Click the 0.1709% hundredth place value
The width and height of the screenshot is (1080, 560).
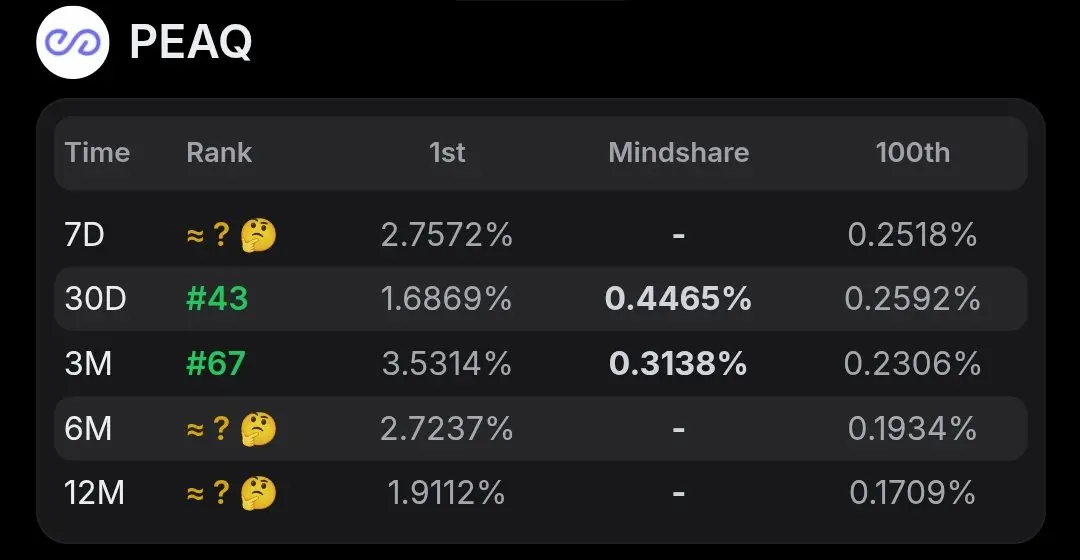pyautogui.click(x=913, y=493)
